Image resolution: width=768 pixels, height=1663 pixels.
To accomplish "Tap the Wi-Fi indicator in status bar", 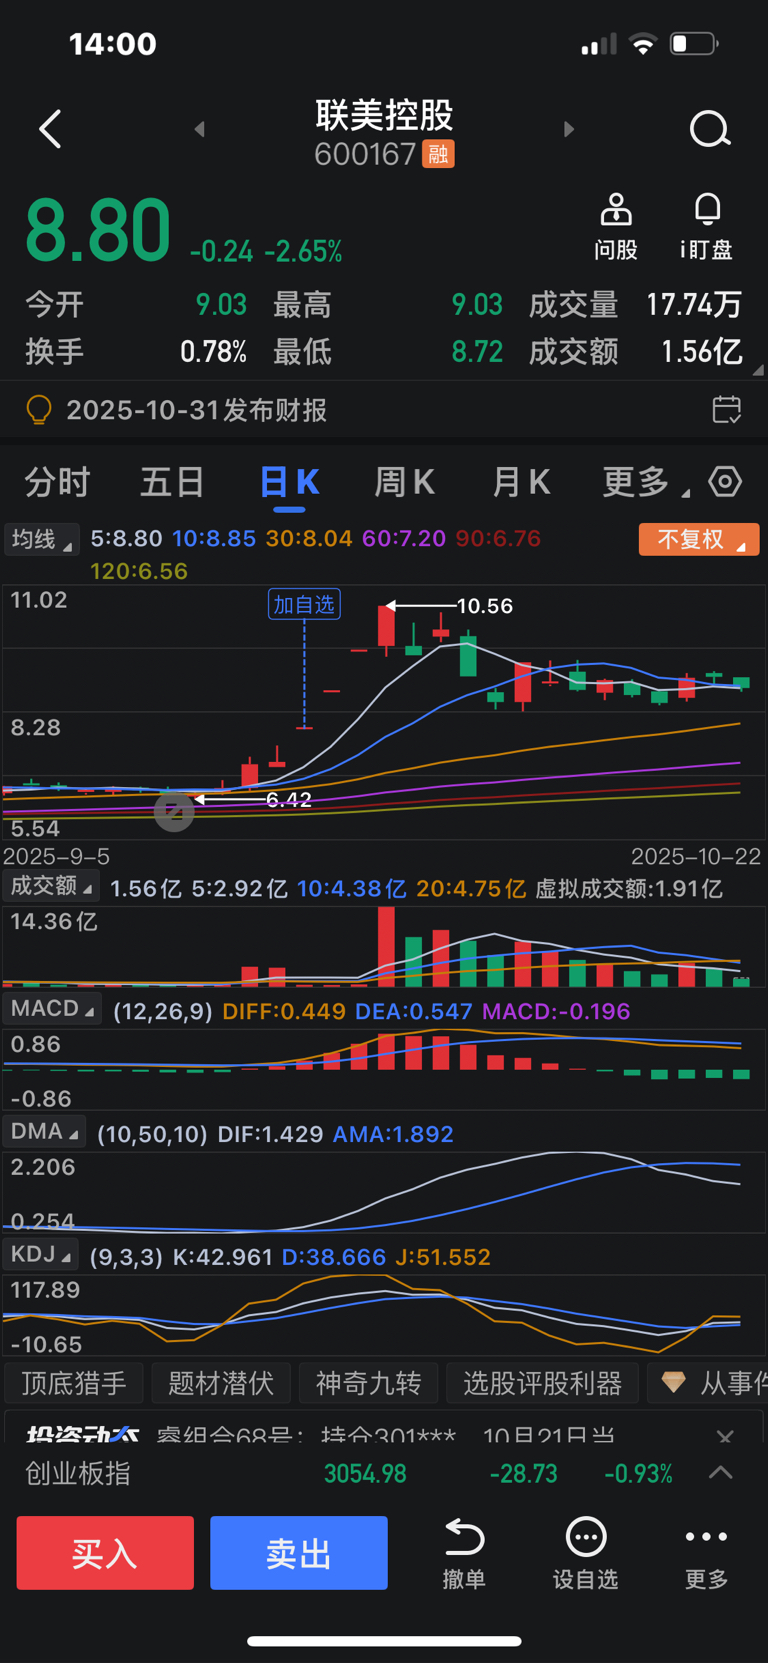I will 643,44.
